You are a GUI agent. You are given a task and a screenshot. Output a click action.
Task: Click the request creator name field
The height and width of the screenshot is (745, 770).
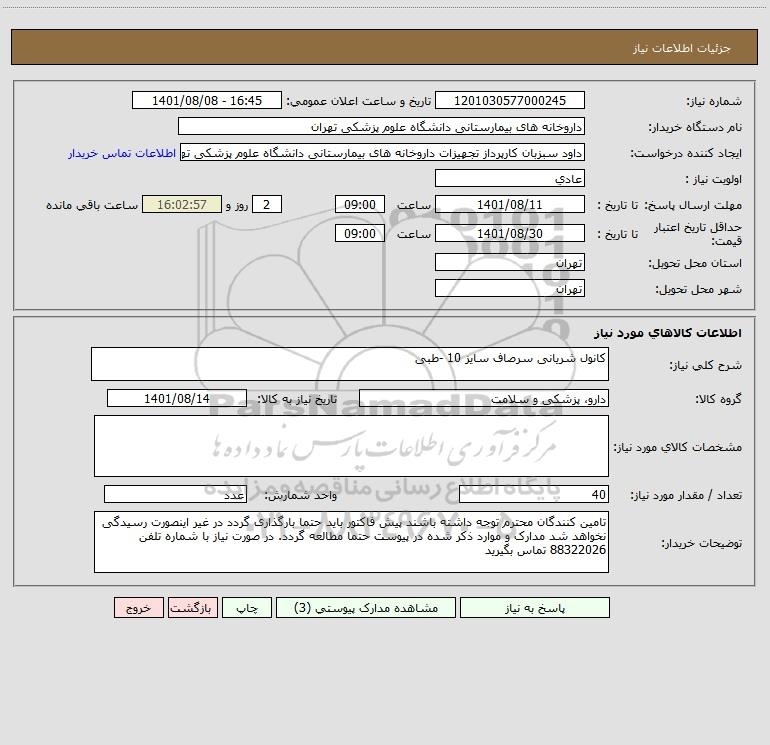click(x=382, y=153)
